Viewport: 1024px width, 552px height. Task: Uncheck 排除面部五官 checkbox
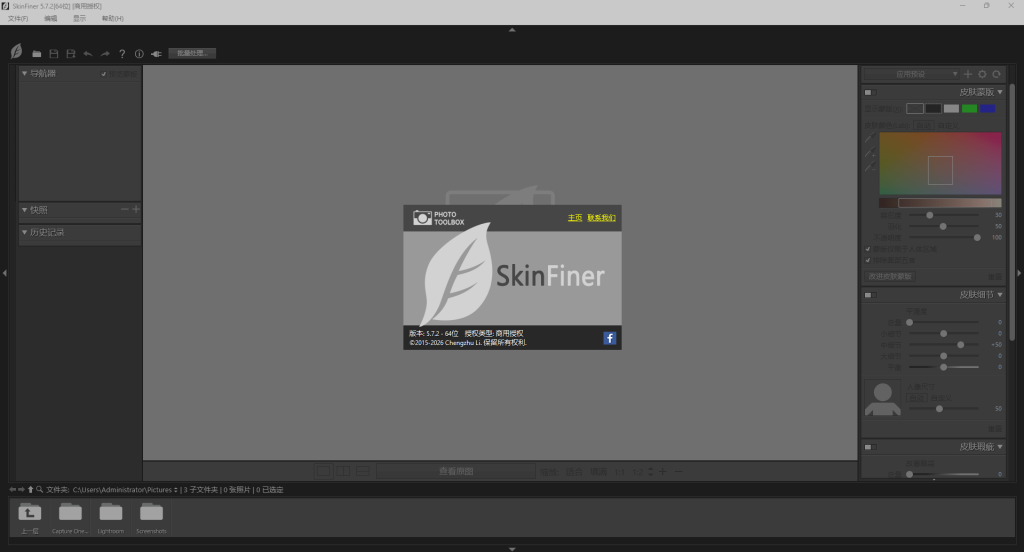pos(868,260)
